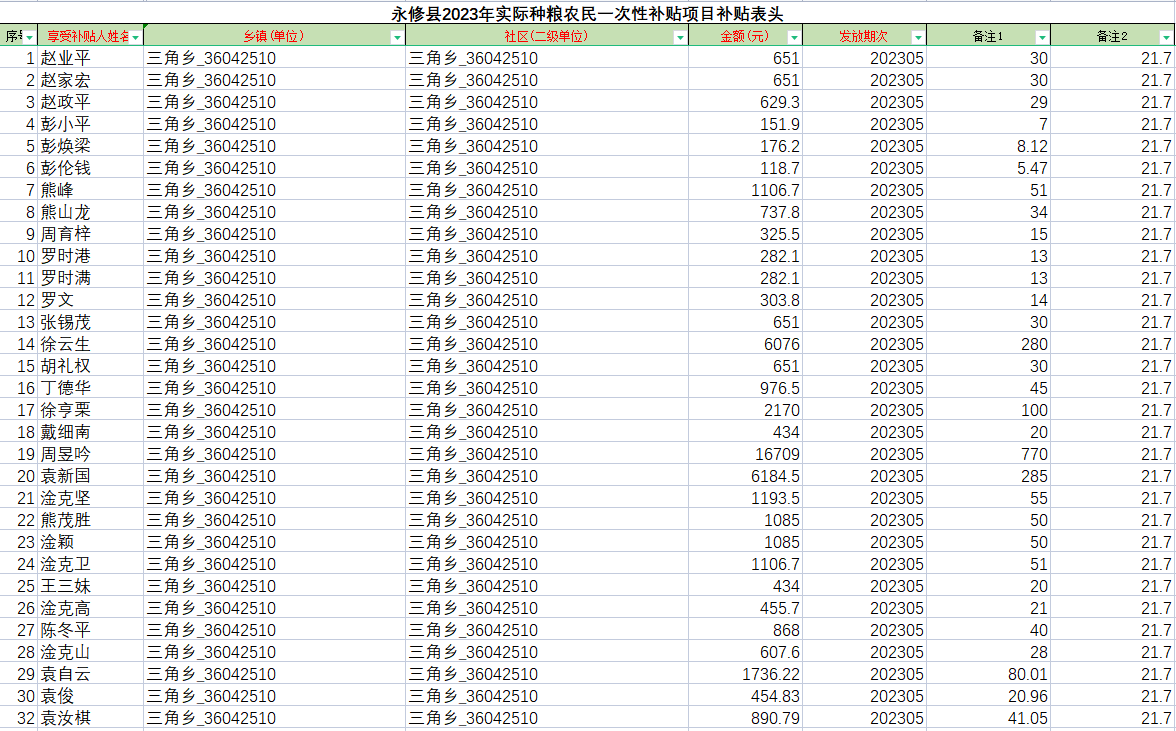Click the name cell 袁汝棋
The width and height of the screenshot is (1176, 731).
66,718
